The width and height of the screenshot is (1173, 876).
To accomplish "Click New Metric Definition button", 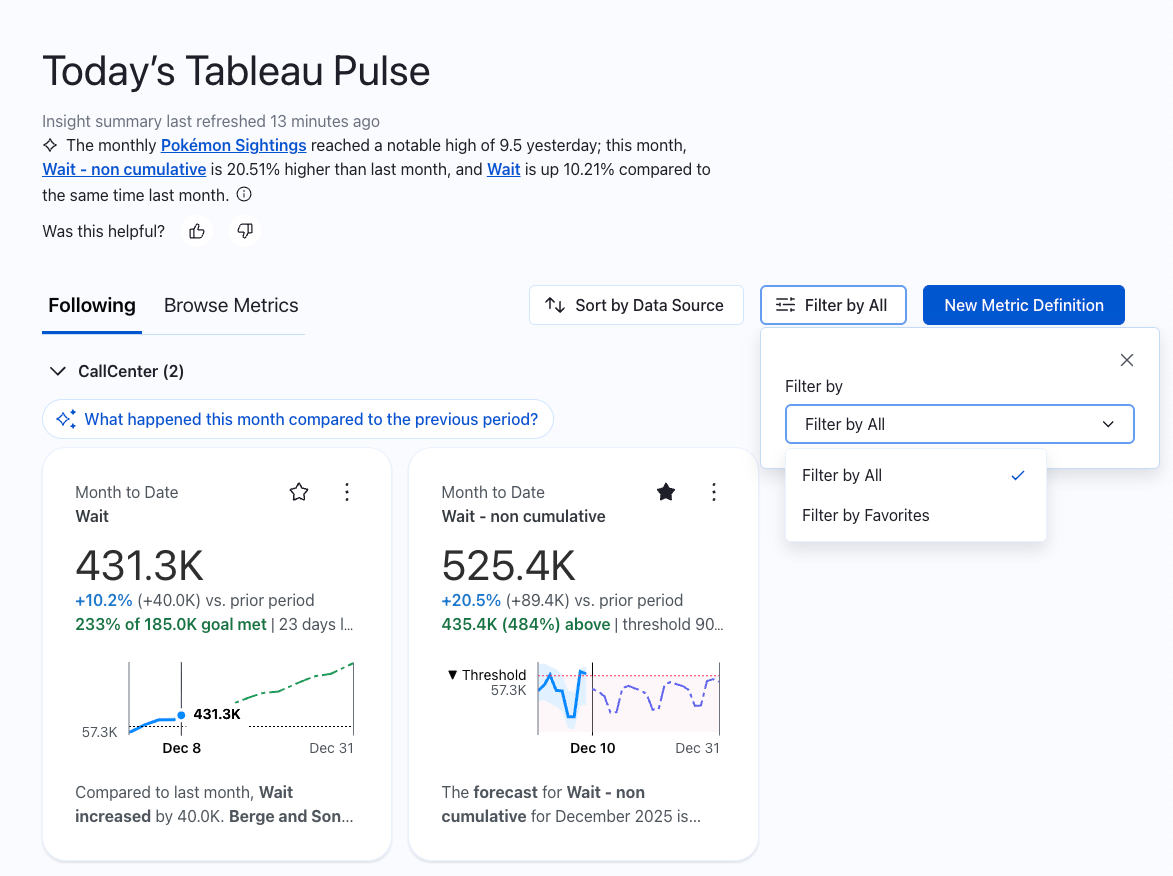I will pyautogui.click(x=1023, y=306).
